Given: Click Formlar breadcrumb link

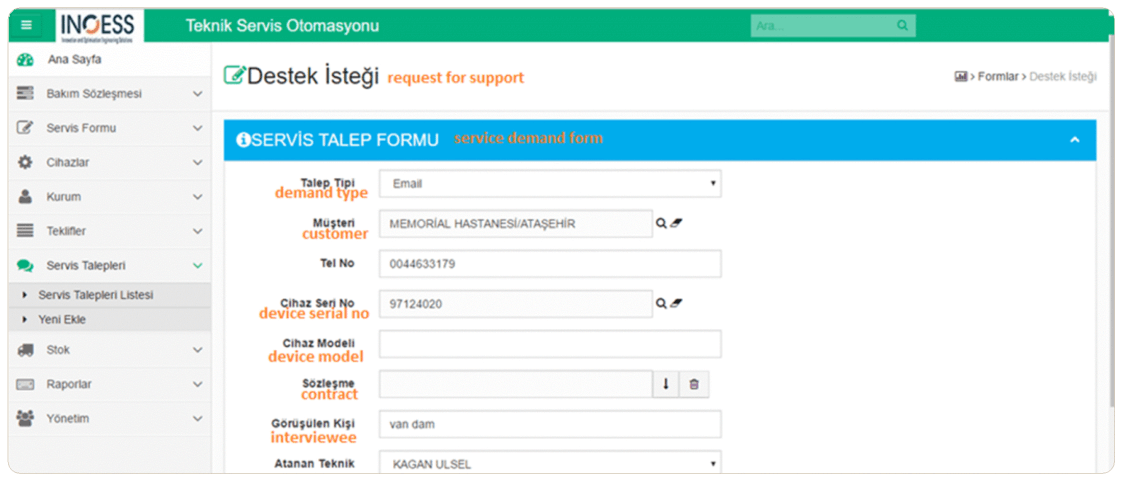Looking at the screenshot, I should (x=998, y=76).
